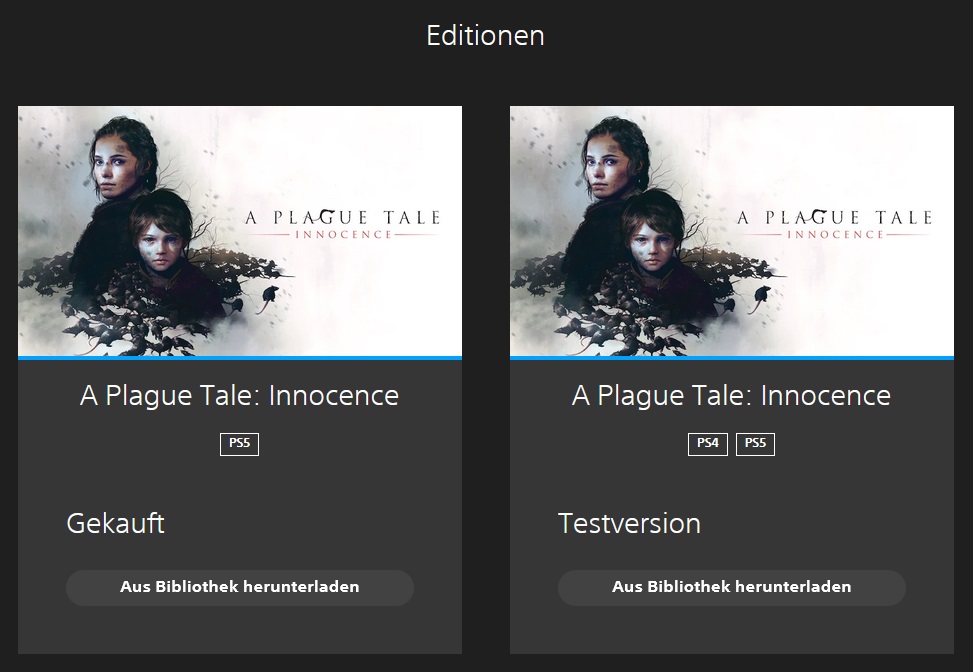This screenshot has width=973, height=672.
Task: Click the PS5 badge on Gekauft edition
Action: (x=239, y=443)
